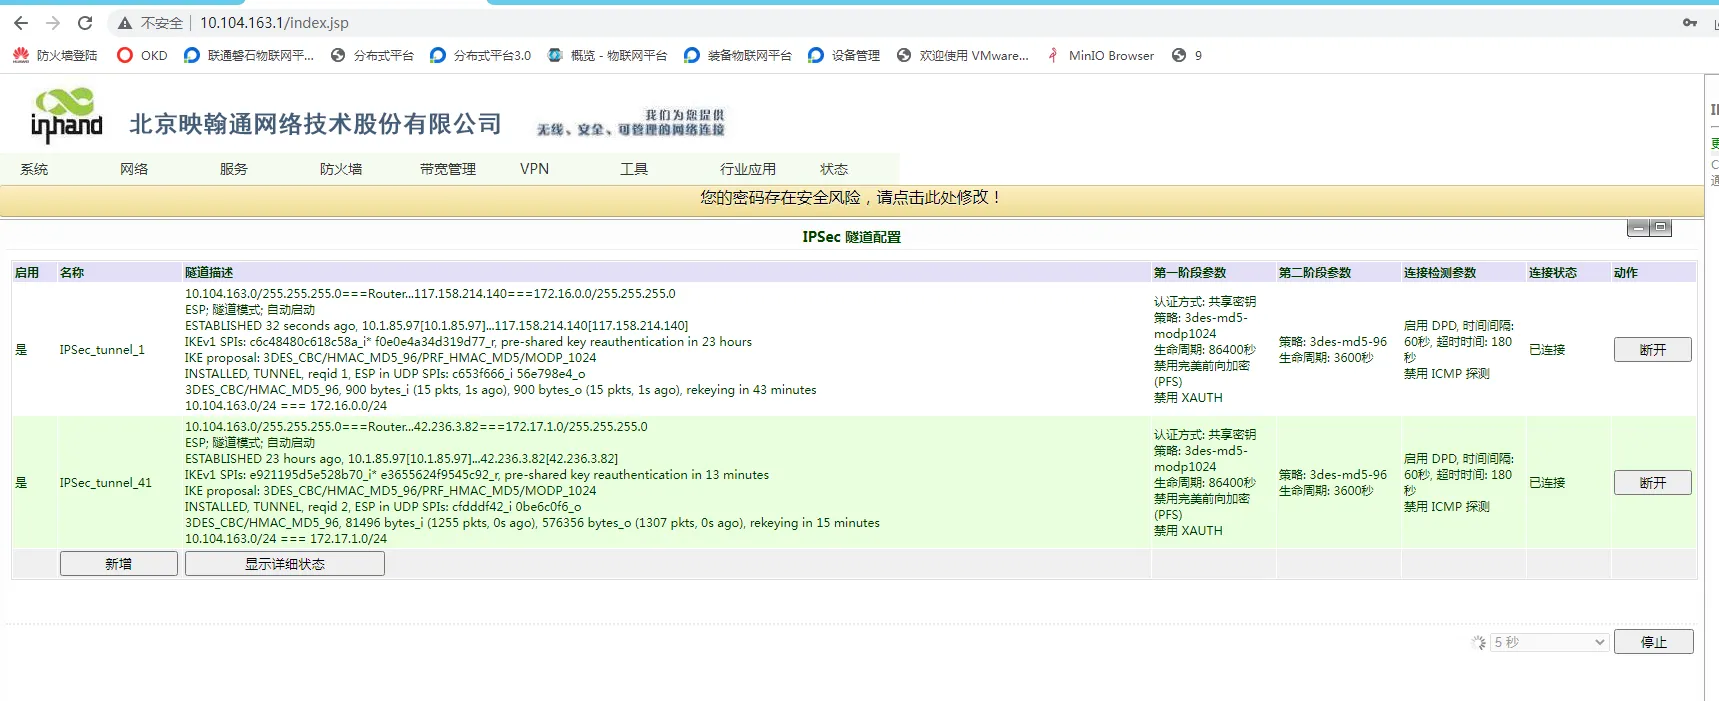1719x701 pixels.
Task: Open the OKD bookmark
Action: pyautogui.click(x=142, y=56)
